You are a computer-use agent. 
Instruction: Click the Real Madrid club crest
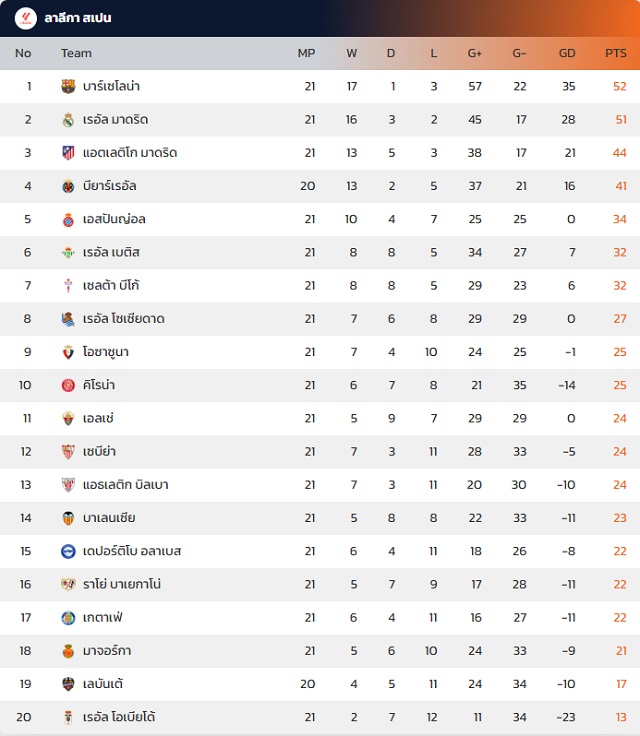pos(68,120)
